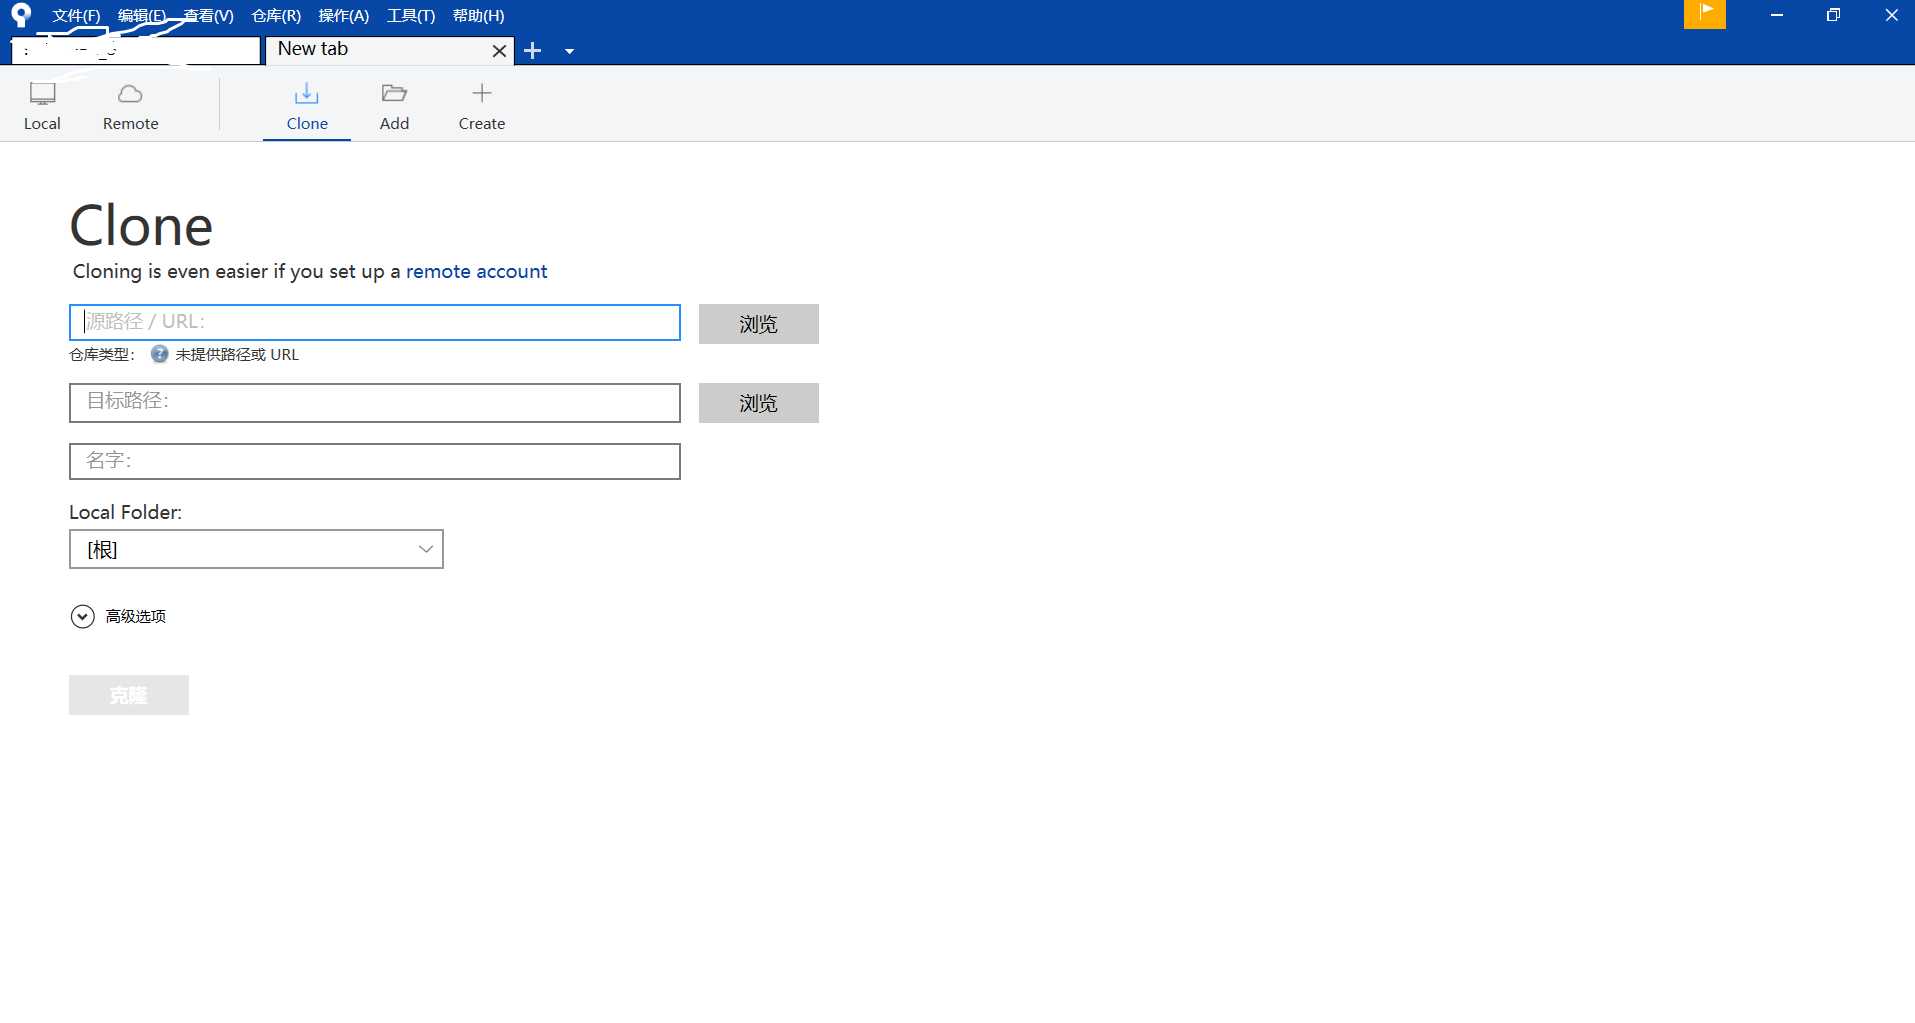Open the 仓库(R) menu
The width and height of the screenshot is (1915, 1023).
pyautogui.click(x=276, y=16)
